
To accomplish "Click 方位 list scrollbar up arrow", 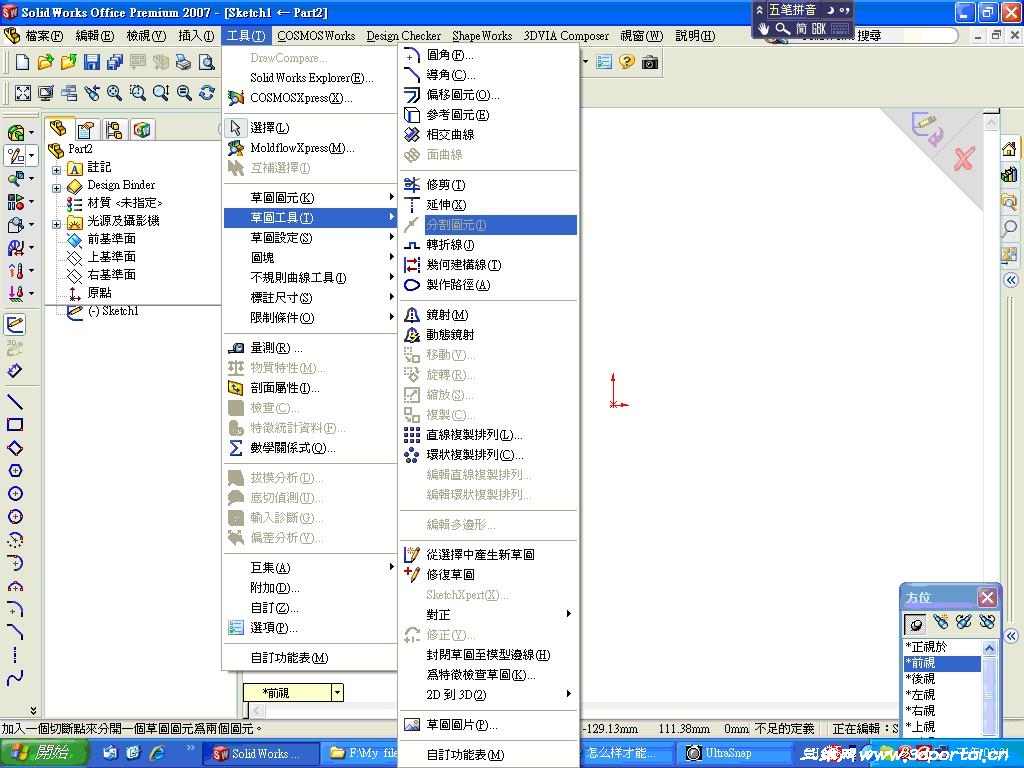I will click(989, 648).
